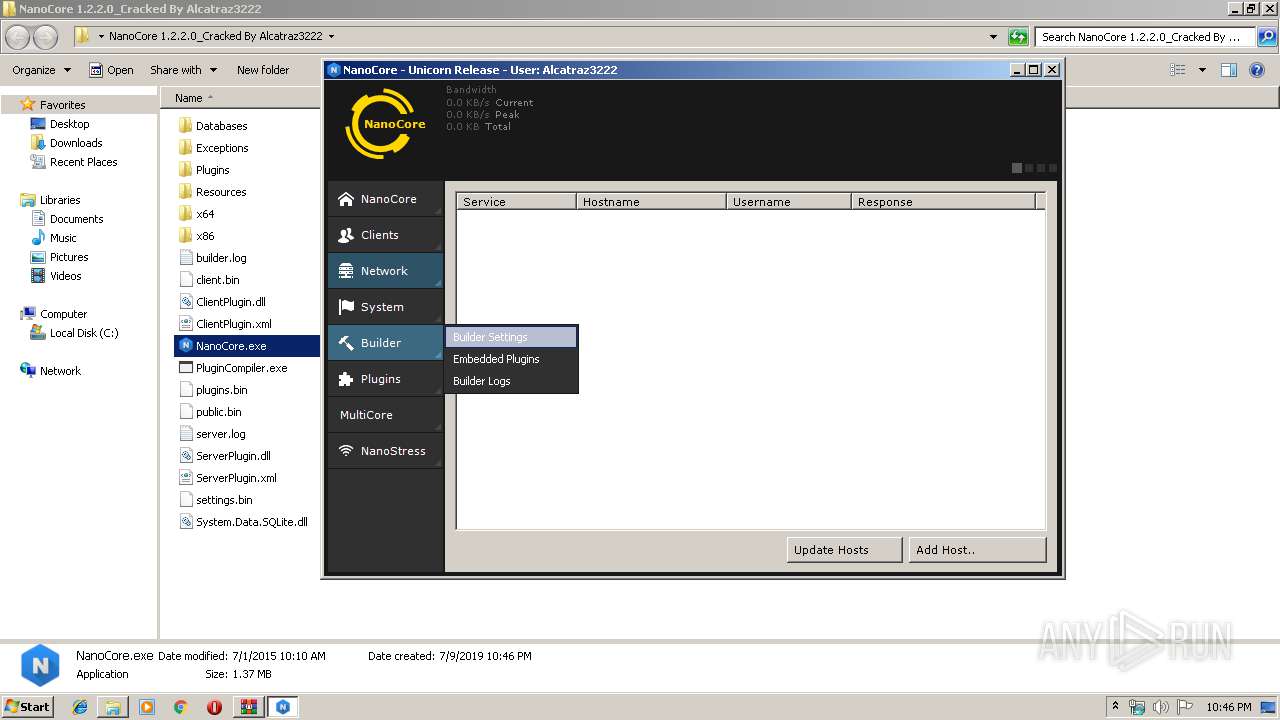Screen dimensions: 1280x720
Task: Choose Embedded Plugins from the submenu
Action: click(x=511, y=359)
